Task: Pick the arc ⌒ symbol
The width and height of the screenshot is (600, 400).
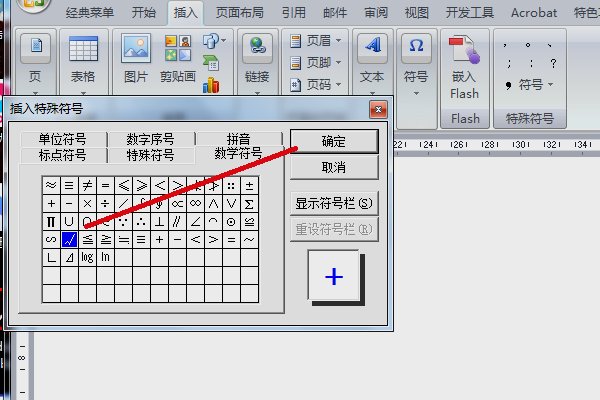Action: tap(214, 222)
